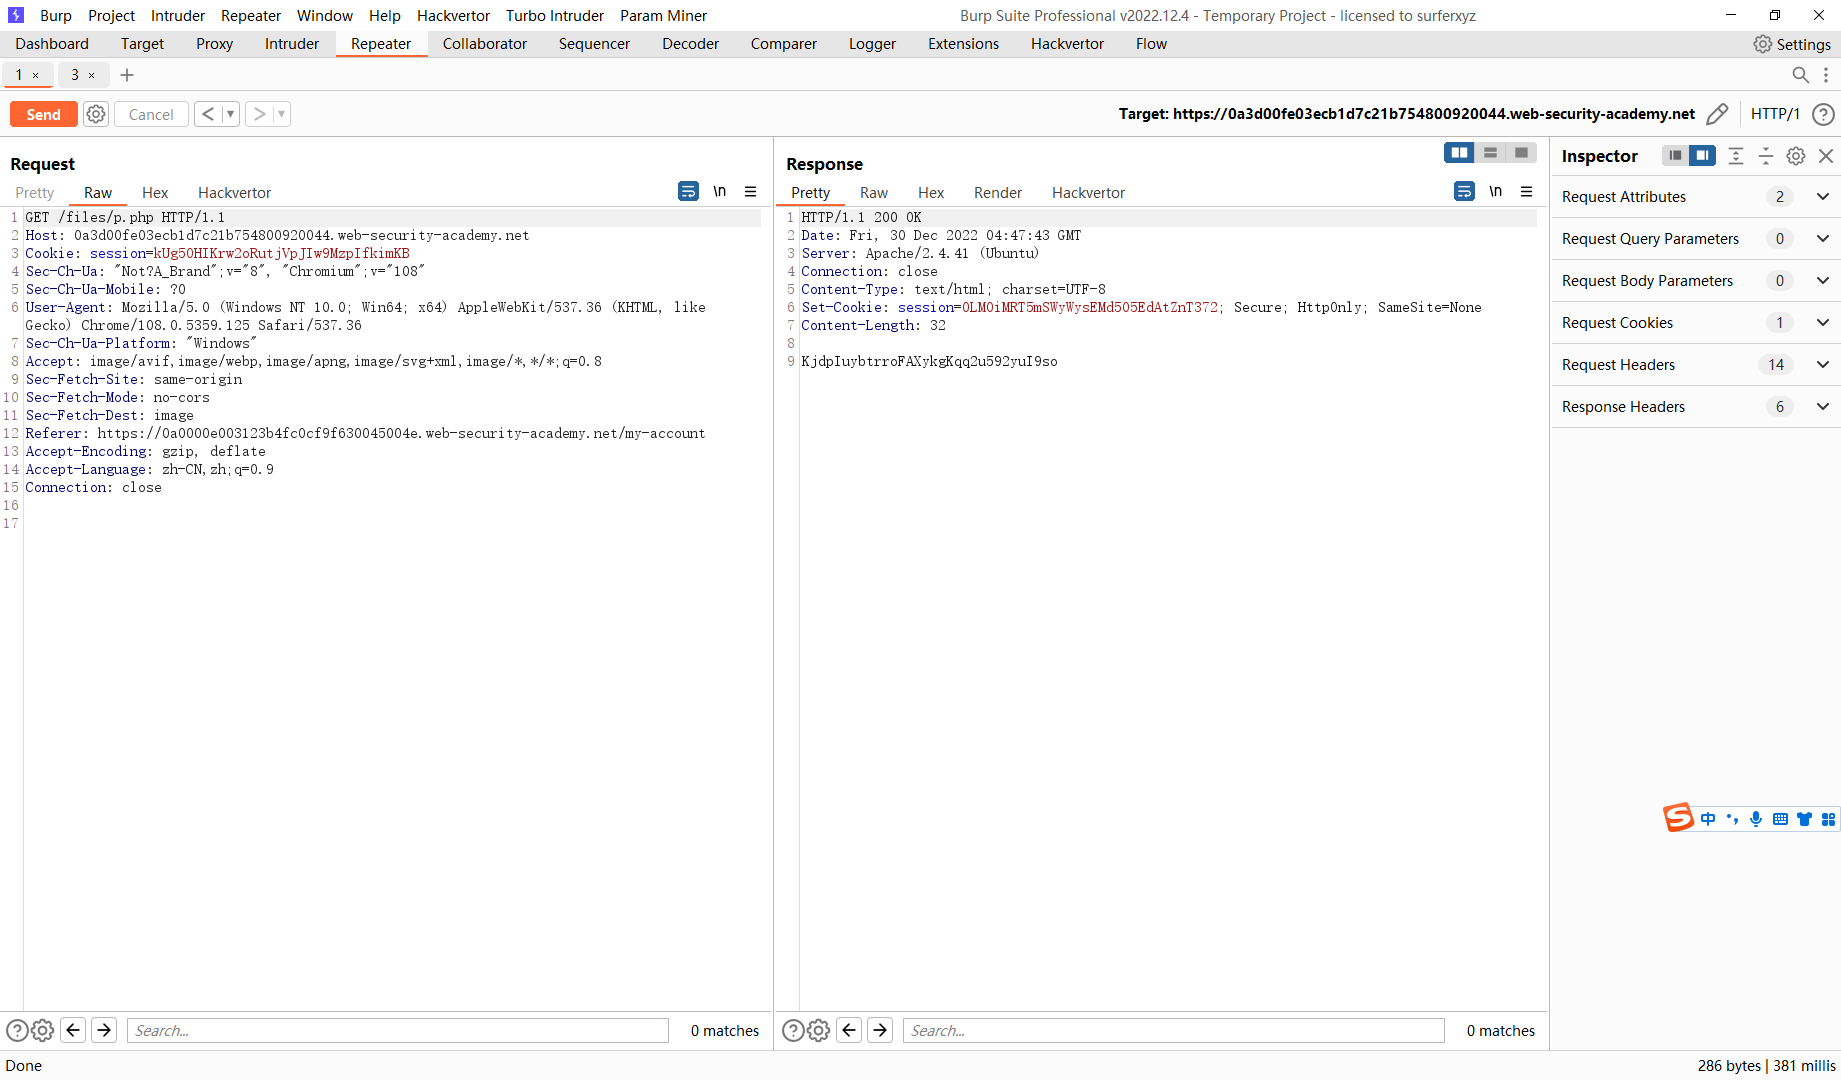The height and width of the screenshot is (1080, 1841).
Task: Dock Inspector to the right layout
Action: (x=1702, y=155)
